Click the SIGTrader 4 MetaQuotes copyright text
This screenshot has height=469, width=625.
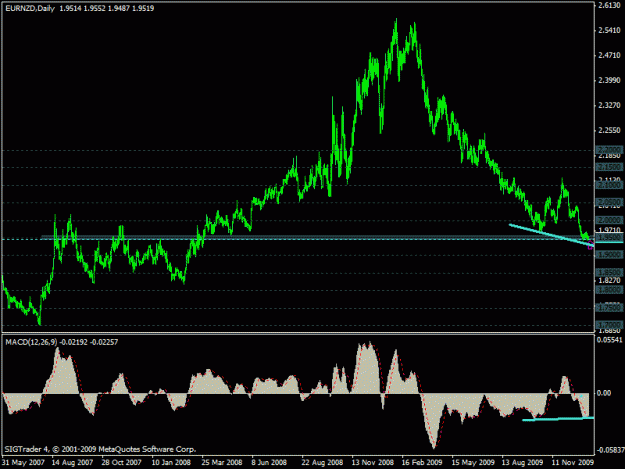click(x=100, y=449)
